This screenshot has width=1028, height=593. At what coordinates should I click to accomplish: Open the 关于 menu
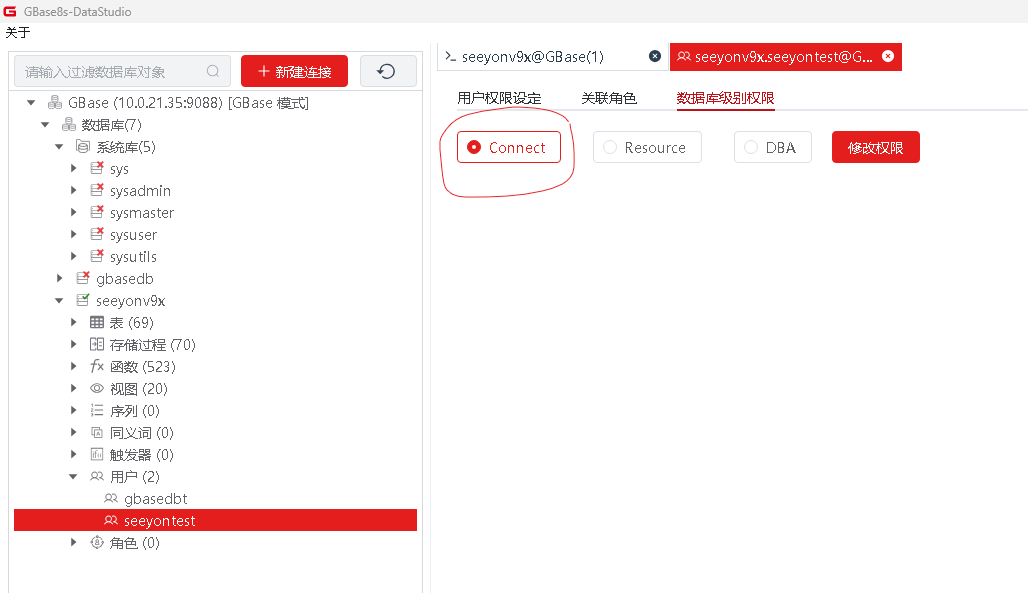coord(18,32)
